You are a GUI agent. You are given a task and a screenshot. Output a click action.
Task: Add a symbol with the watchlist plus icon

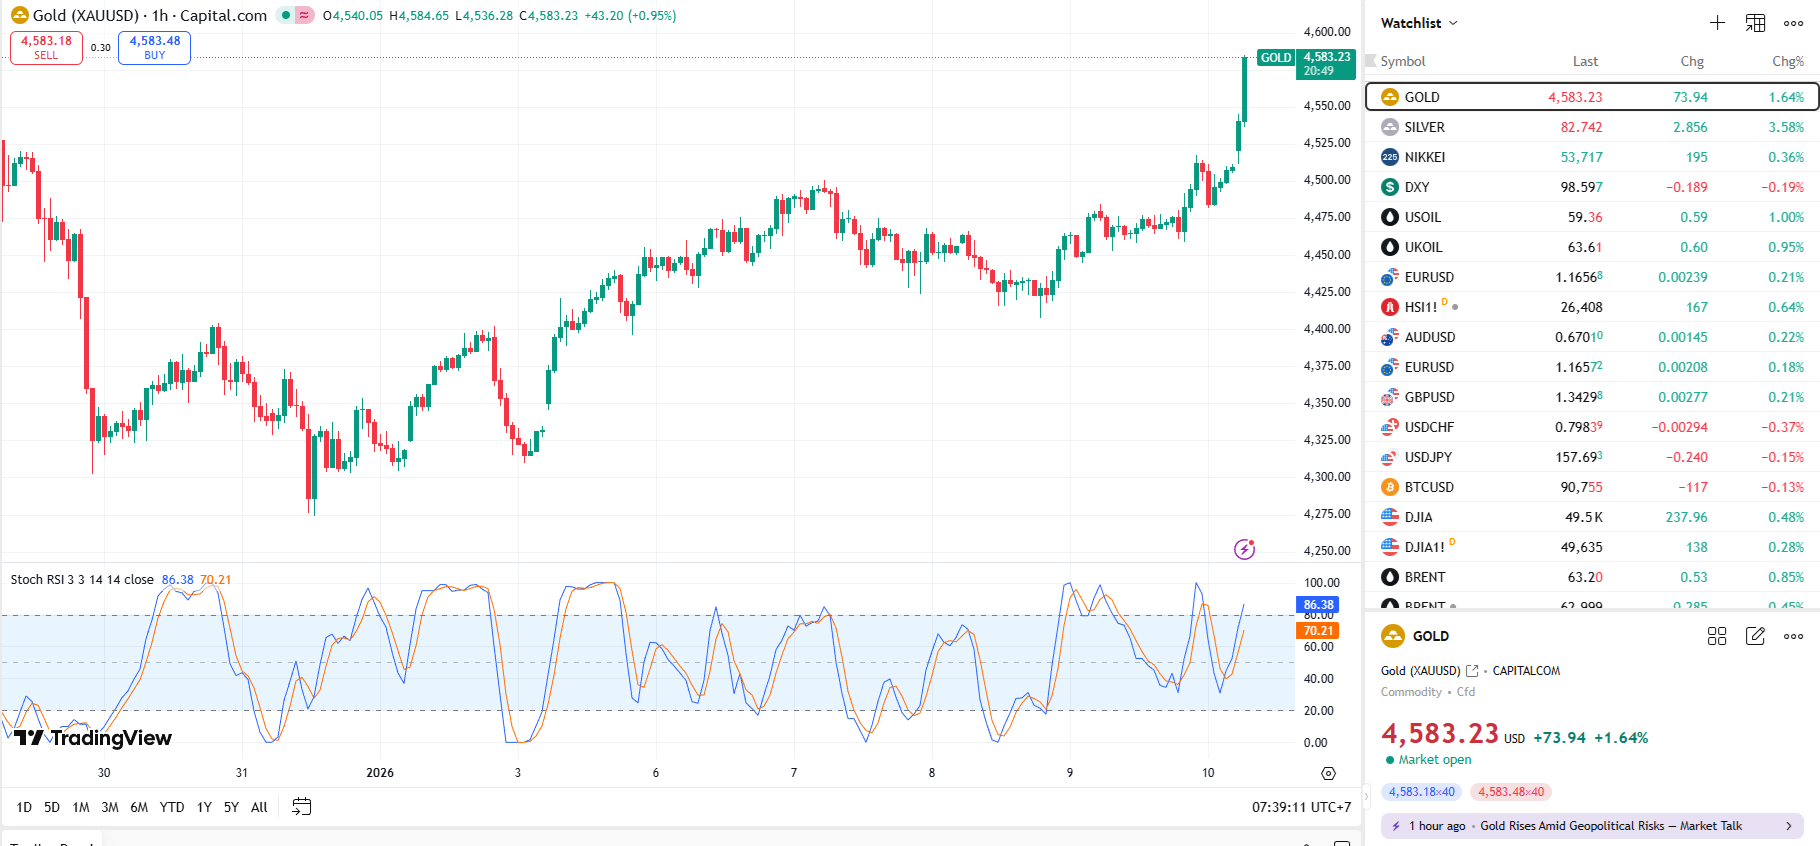1717,23
